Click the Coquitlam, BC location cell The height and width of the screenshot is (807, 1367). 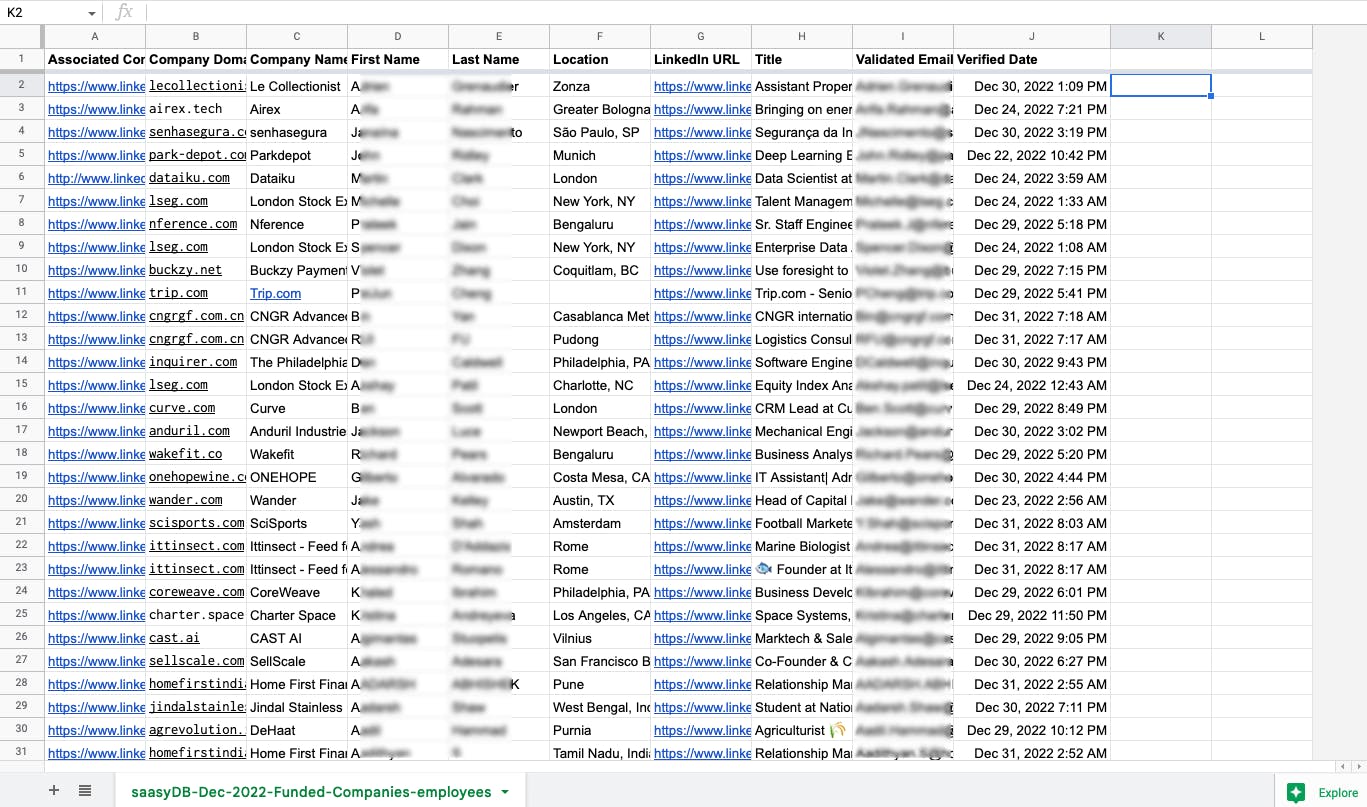(x=600, y=270)
